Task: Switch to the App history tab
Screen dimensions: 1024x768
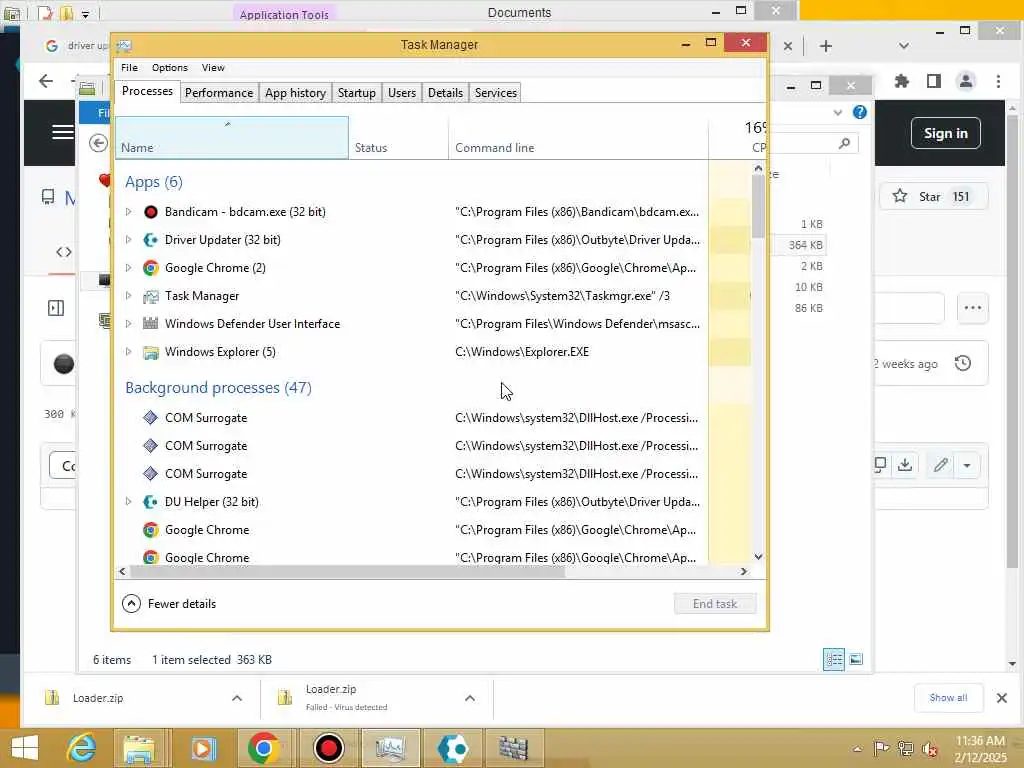Action: [x=295, y=93]
